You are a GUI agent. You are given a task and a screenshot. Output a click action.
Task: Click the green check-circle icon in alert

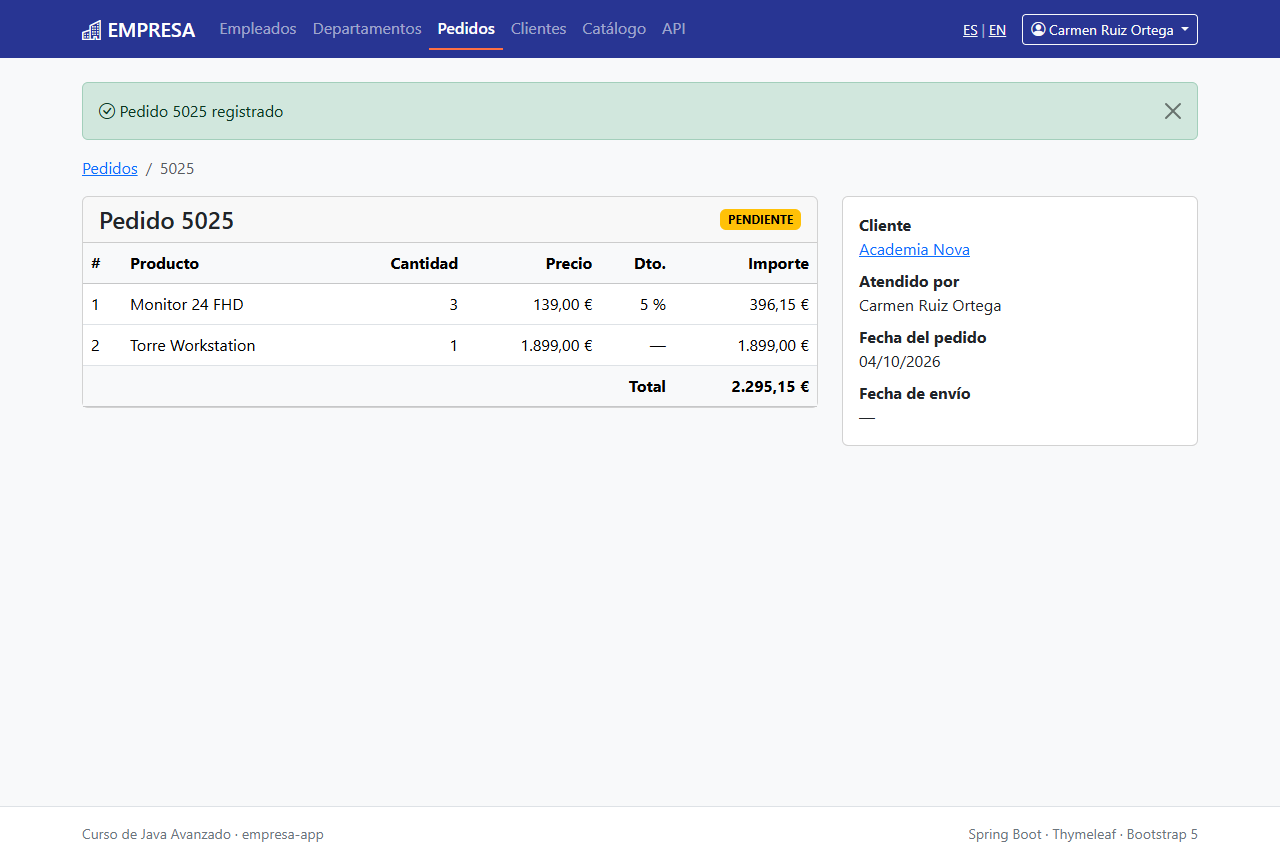coord(107,111)
